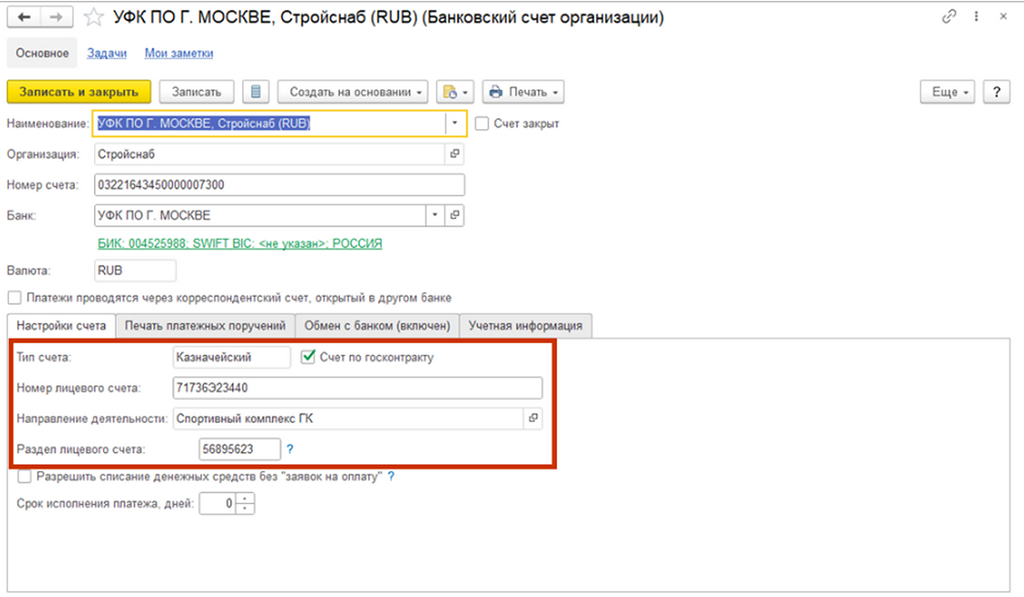Expand the Наименование field dropdown arrow
Viewport: 1024px width, 597px height.
pyautogui.click(x=455, y=123)
